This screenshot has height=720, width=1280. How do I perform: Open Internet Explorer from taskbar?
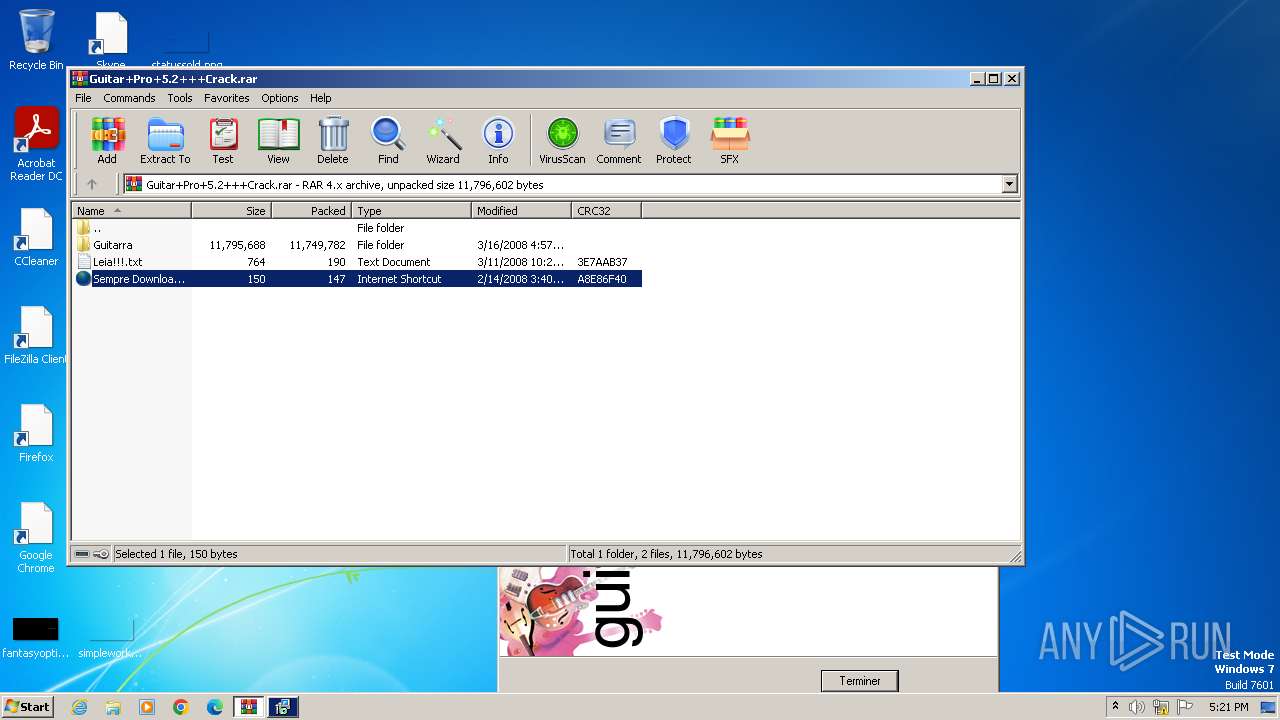click(x=80, y=707)
